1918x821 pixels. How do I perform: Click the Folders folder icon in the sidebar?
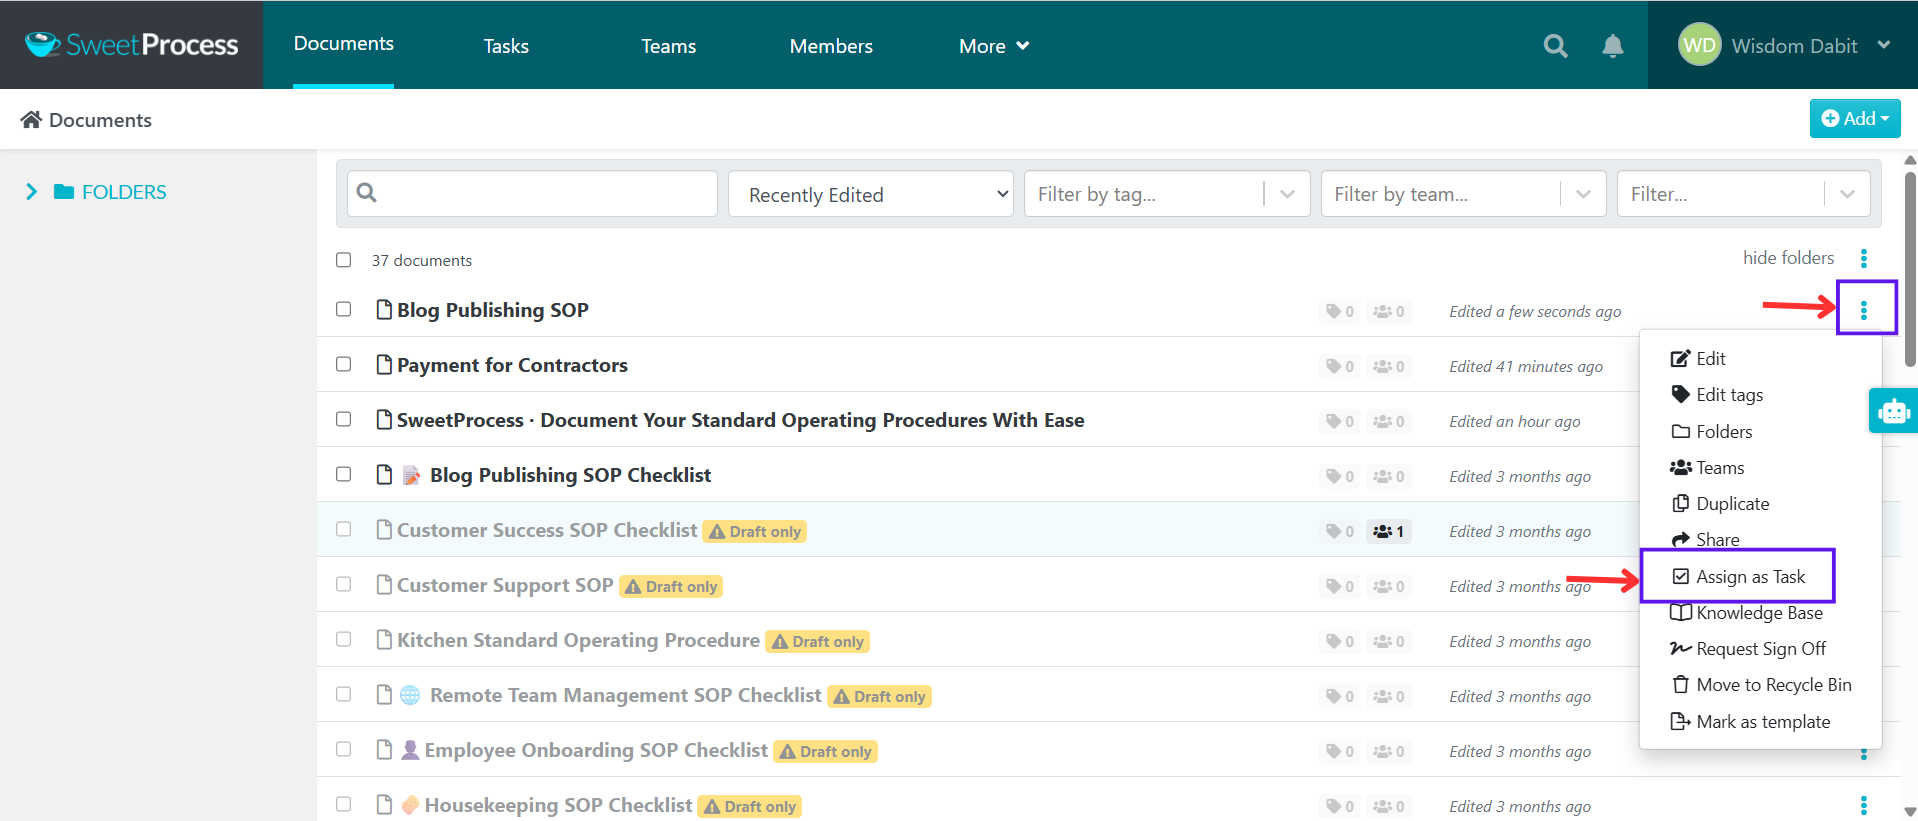pyautogui.click(x=64, y=192)
